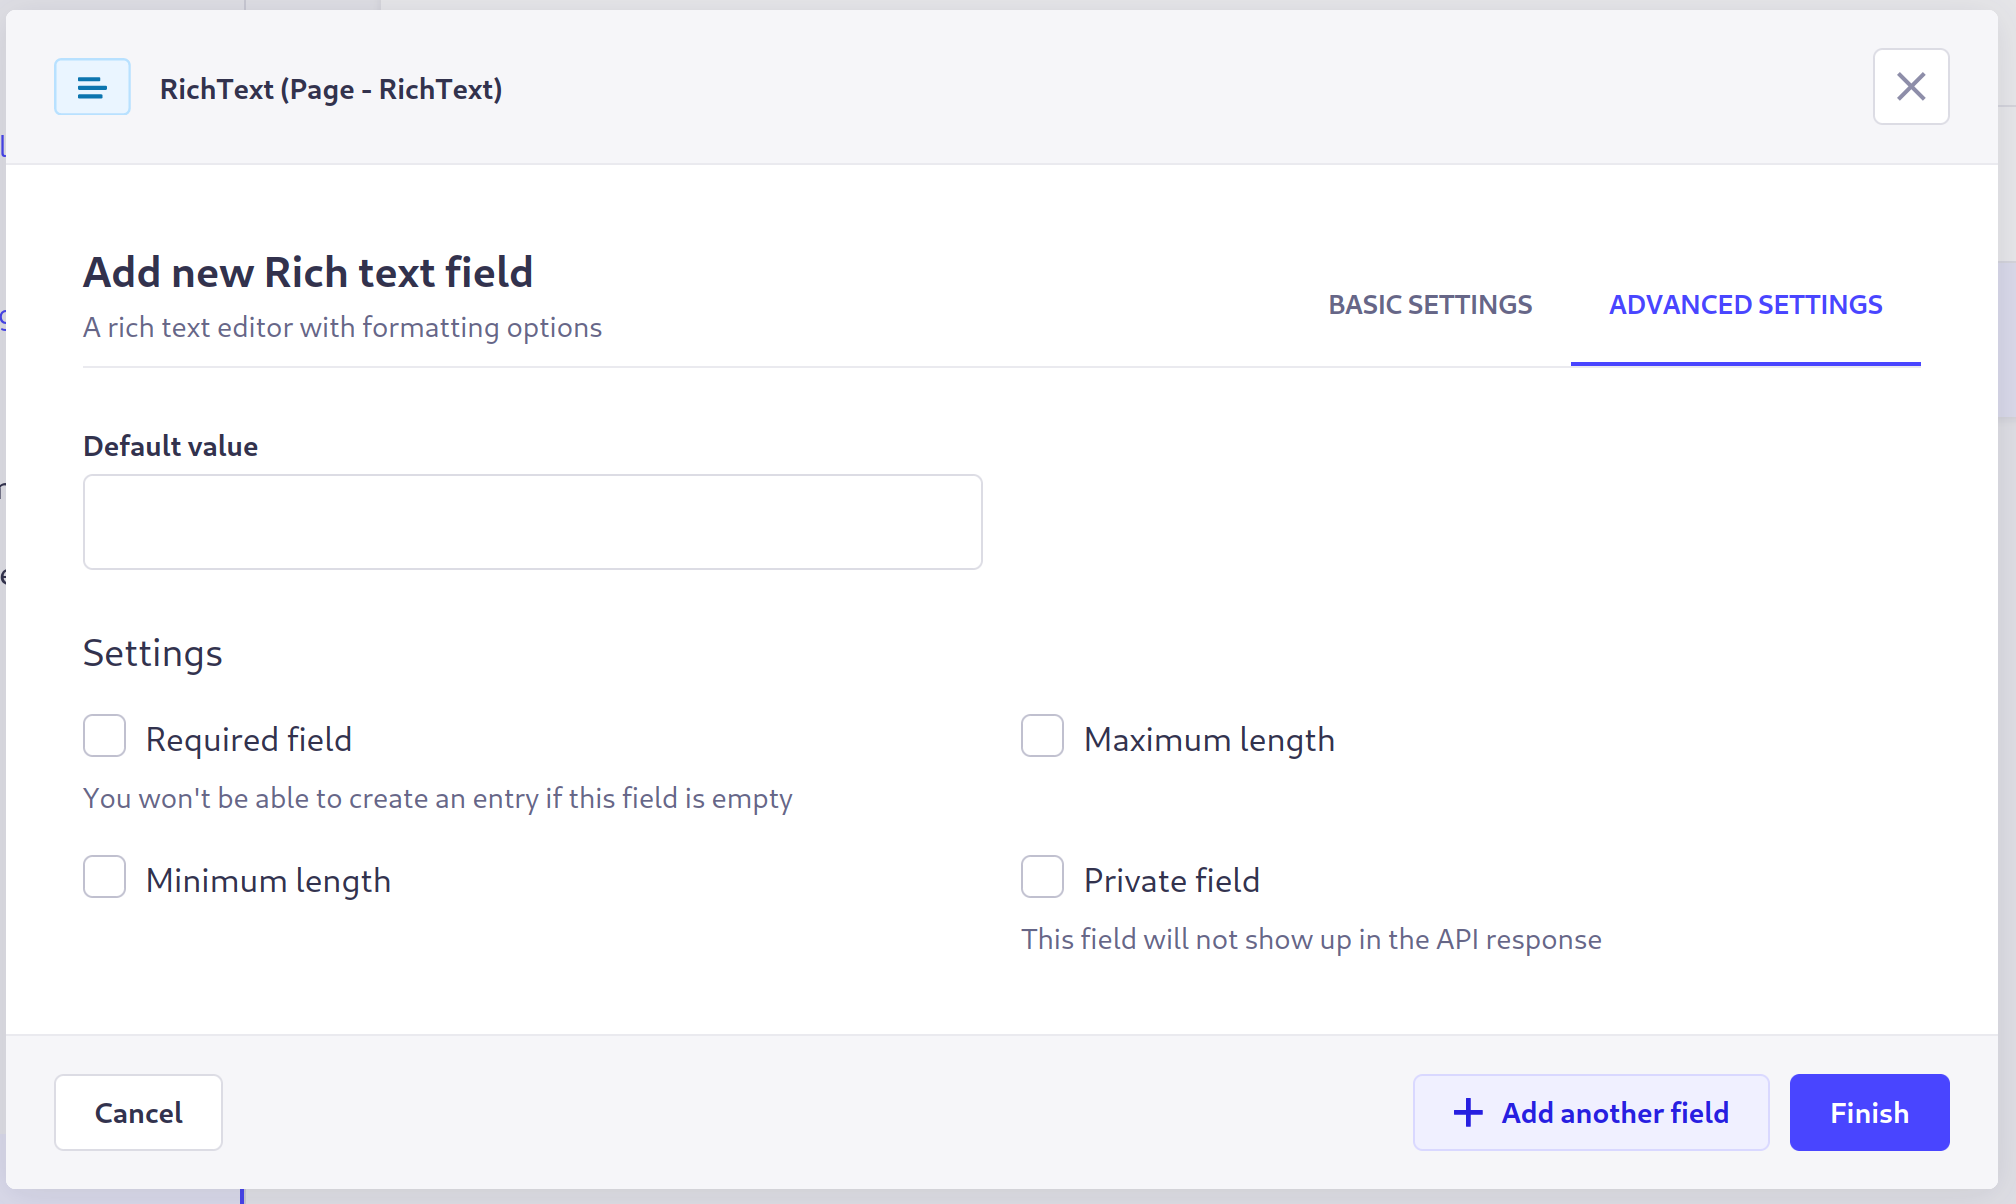Check the Minimum length checkbox
2016x1204 pixels.
coord(105,877)
